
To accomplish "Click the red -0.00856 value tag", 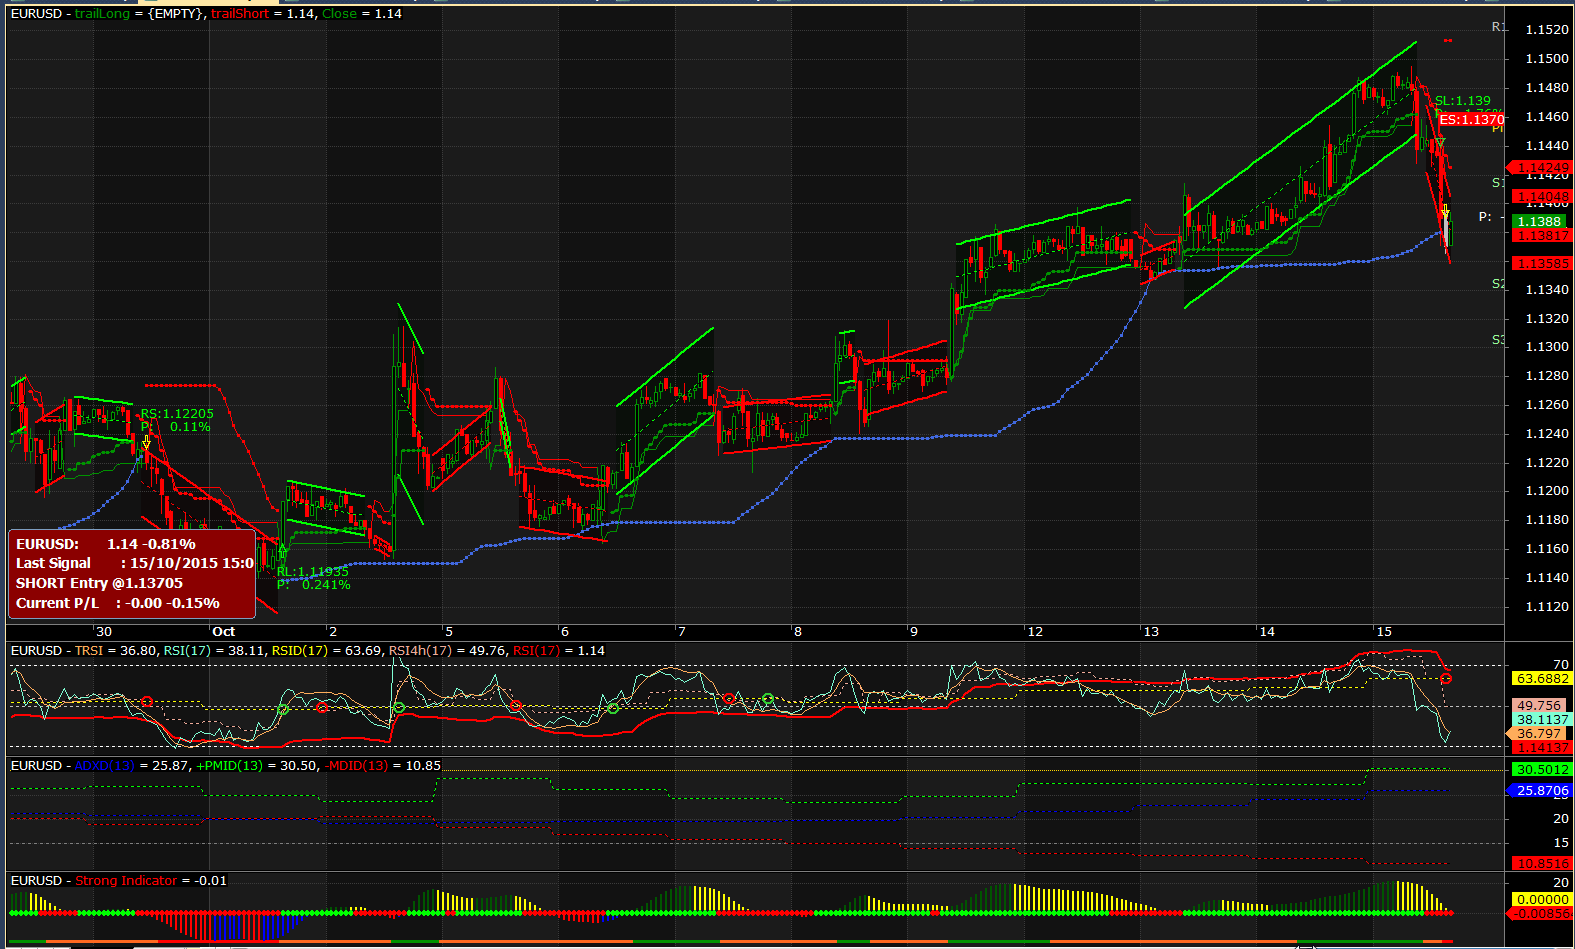I will click(x=1540, y=914).
